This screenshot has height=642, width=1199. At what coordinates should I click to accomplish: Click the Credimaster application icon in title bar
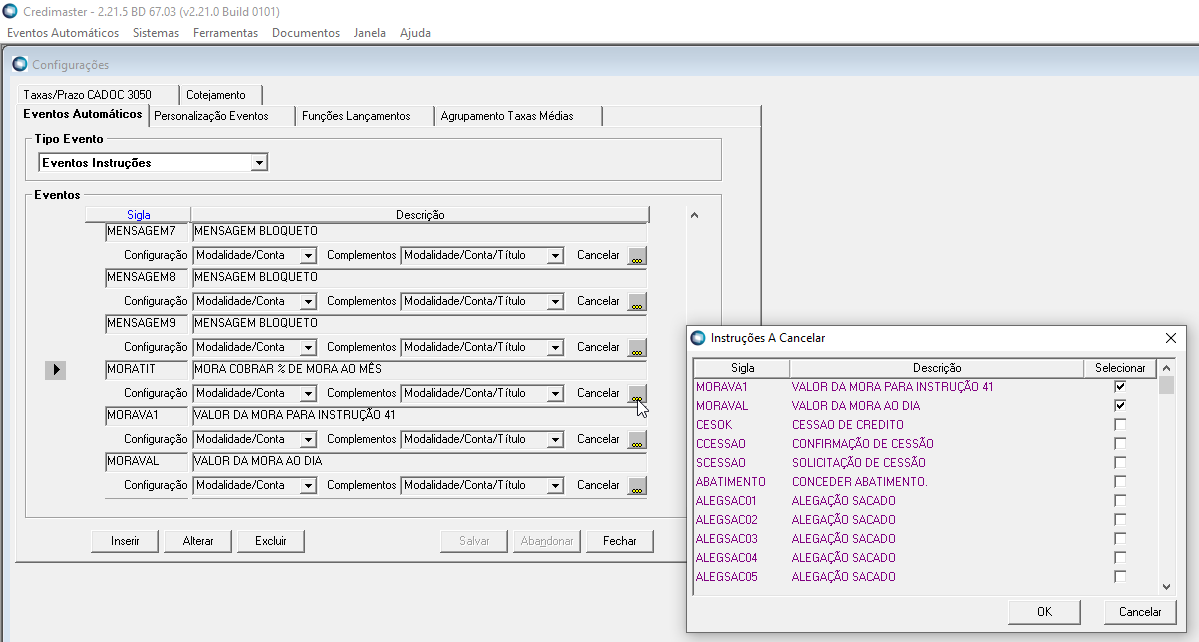point(10,11)
